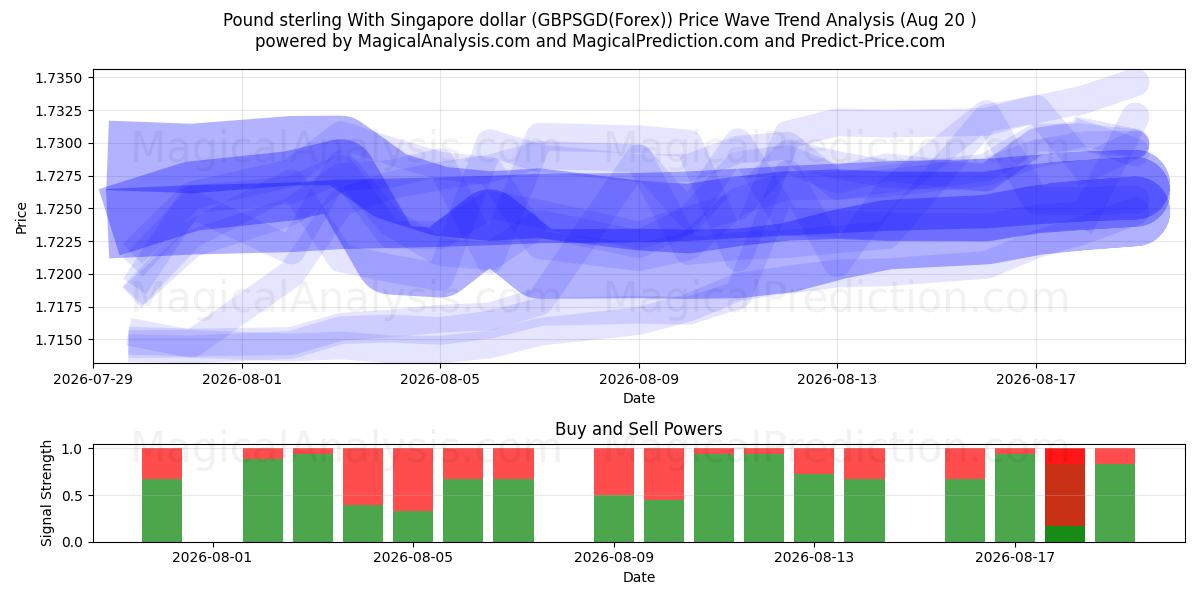Click the 2026-08-13 label under the bar chart

point(815,558)
